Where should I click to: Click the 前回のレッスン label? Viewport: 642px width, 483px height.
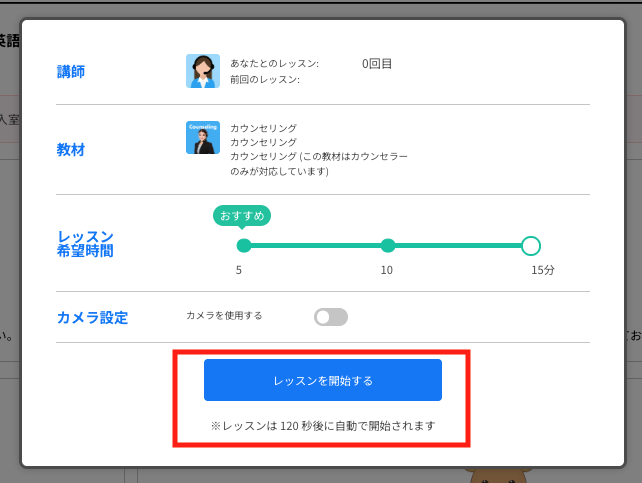[265, 80]
